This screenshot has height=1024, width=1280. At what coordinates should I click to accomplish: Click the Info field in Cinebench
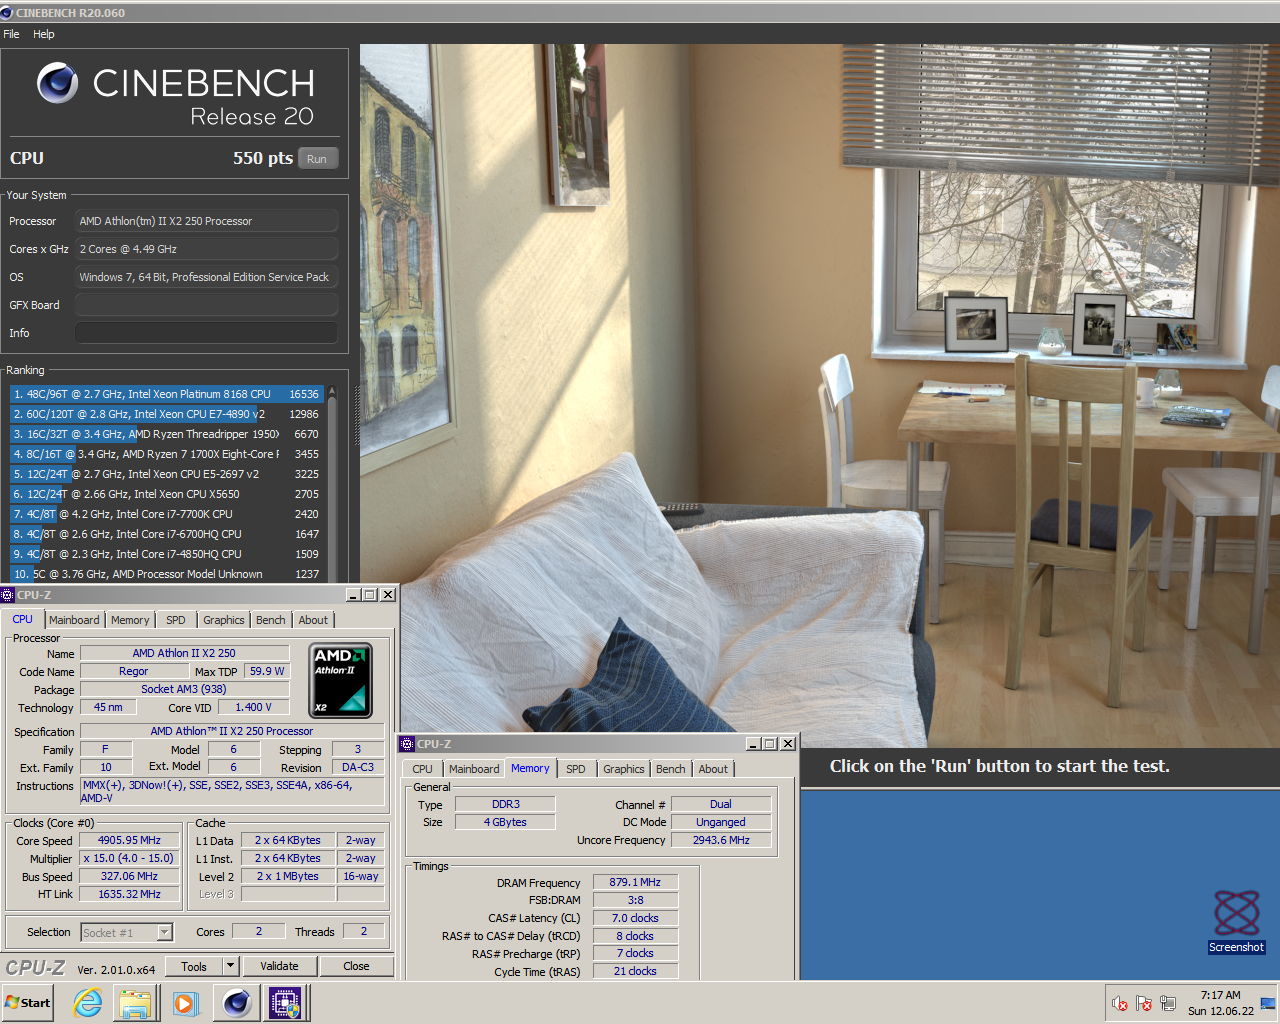pyautogui.click(x=206, y=333)
